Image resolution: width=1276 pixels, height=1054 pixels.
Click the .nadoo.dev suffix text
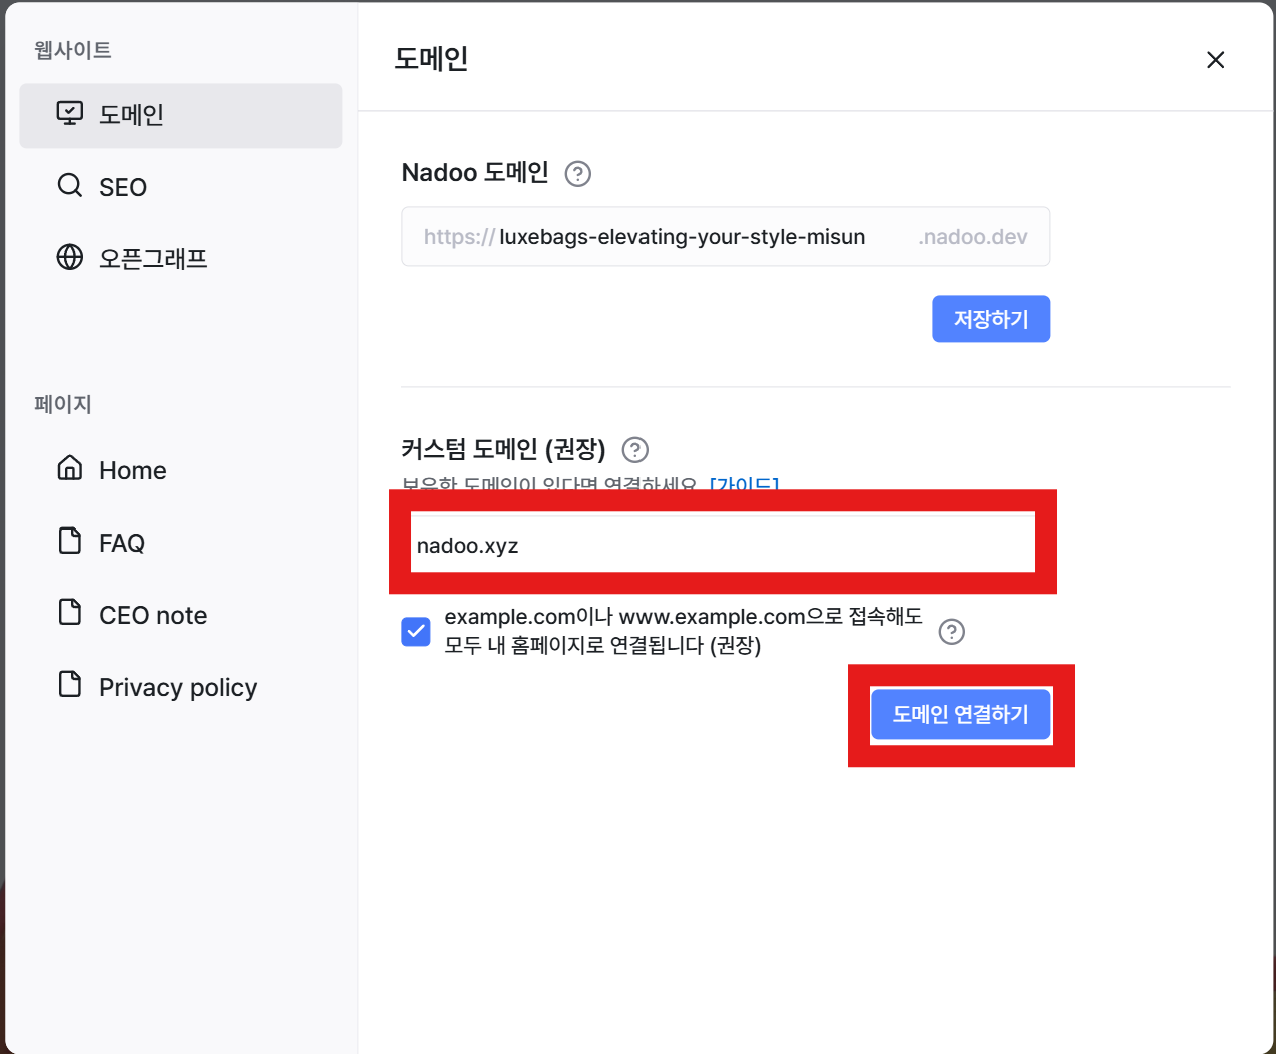pyautogui.click(x=973, y=237)
